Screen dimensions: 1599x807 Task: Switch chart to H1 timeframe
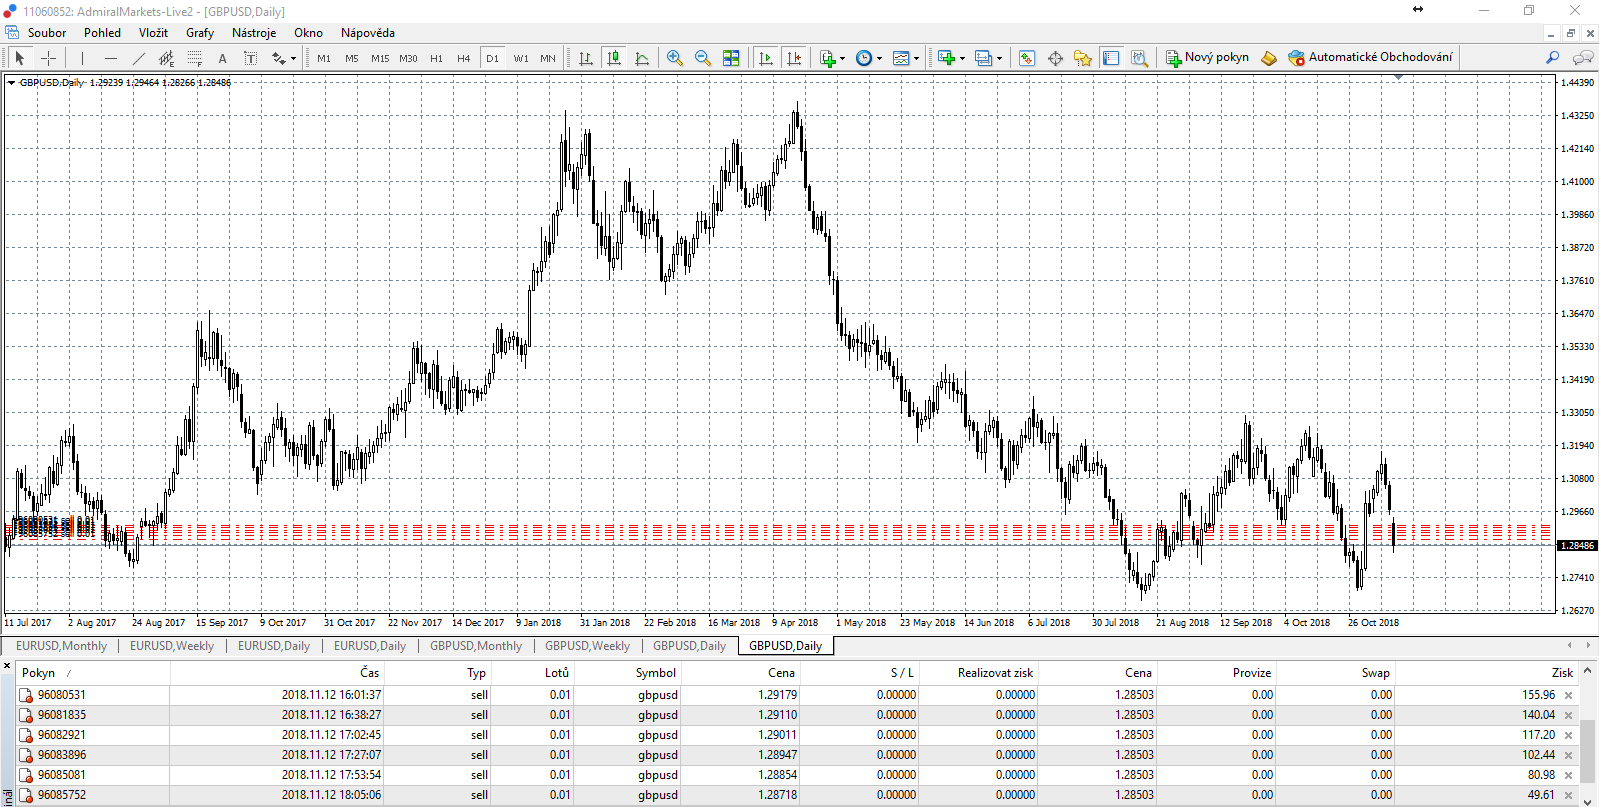(x=436, y=58)
